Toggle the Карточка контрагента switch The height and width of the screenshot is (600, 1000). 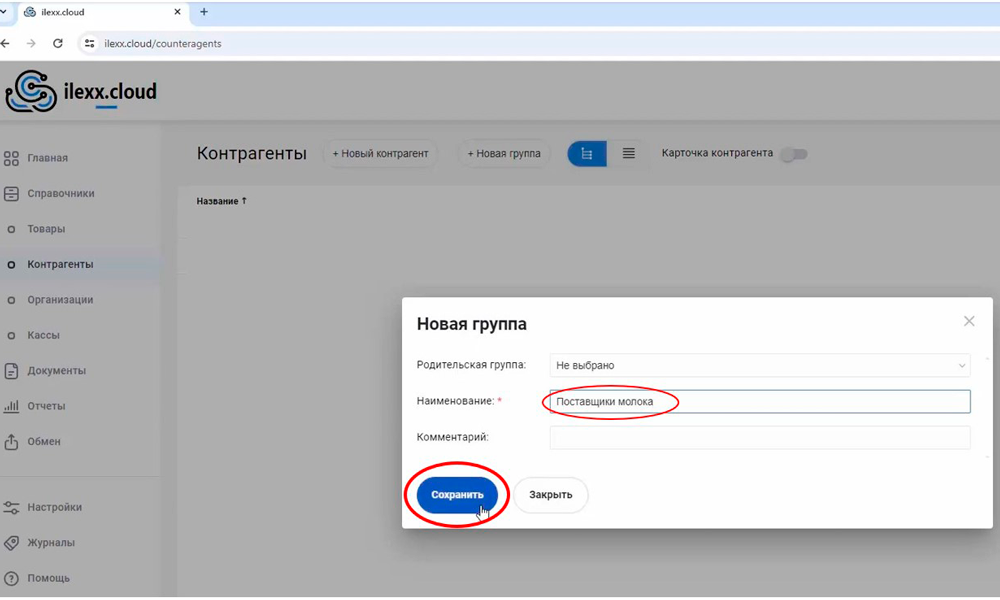click(793, 154)
